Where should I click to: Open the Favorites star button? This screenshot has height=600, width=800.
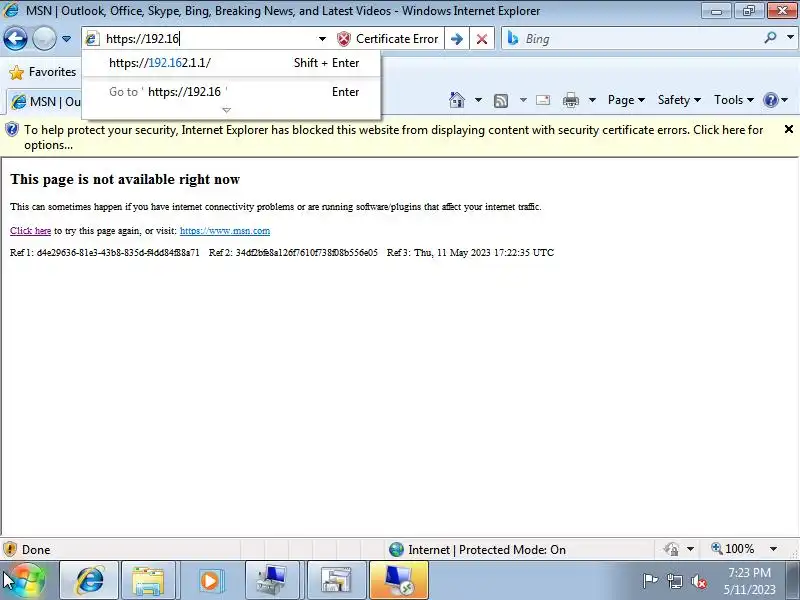(43, 72)
